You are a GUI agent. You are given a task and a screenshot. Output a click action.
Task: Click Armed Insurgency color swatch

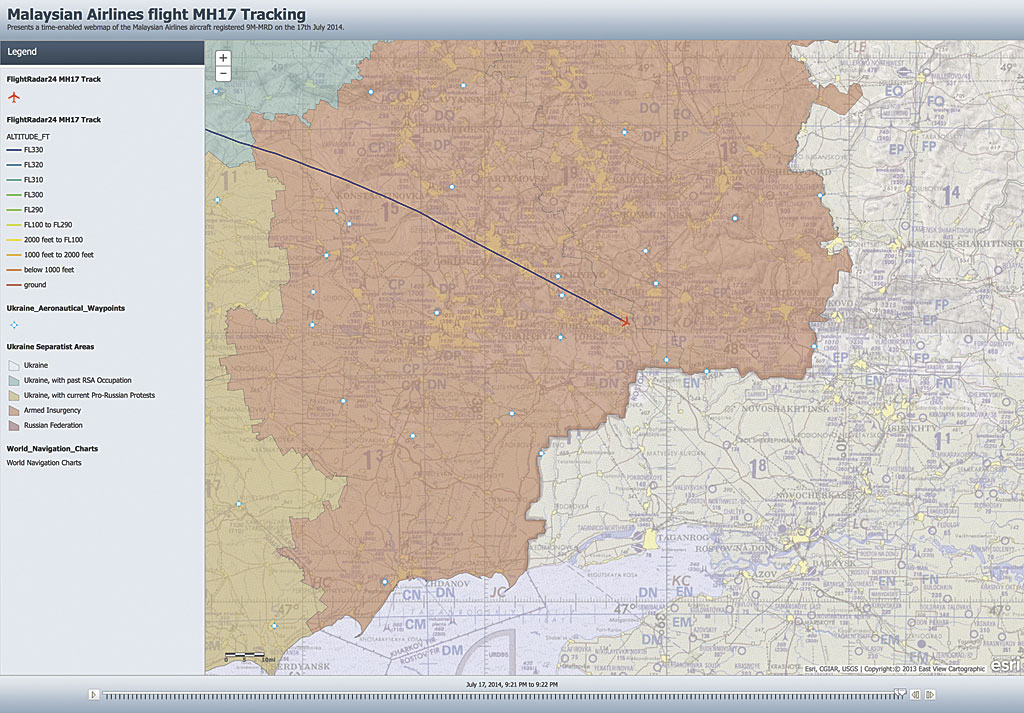point(14,411)
